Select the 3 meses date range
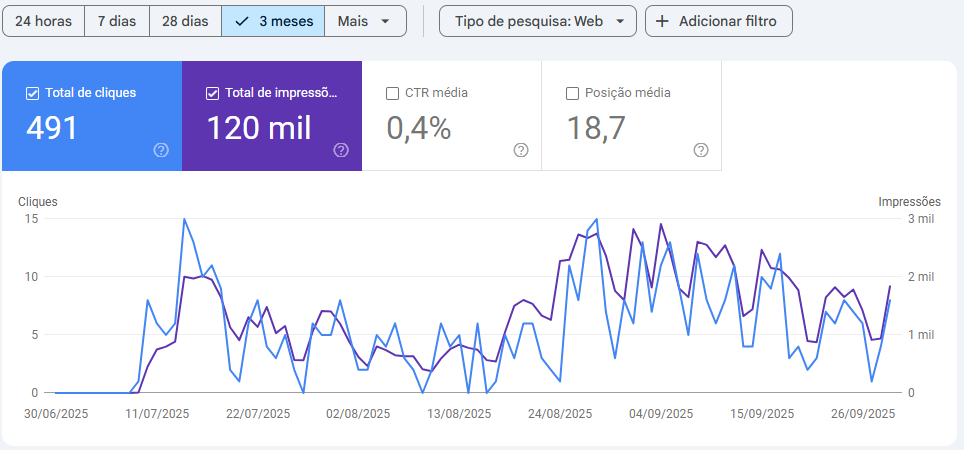The height and width of the screenshot is (450, 964). click(x=273, y=21)
